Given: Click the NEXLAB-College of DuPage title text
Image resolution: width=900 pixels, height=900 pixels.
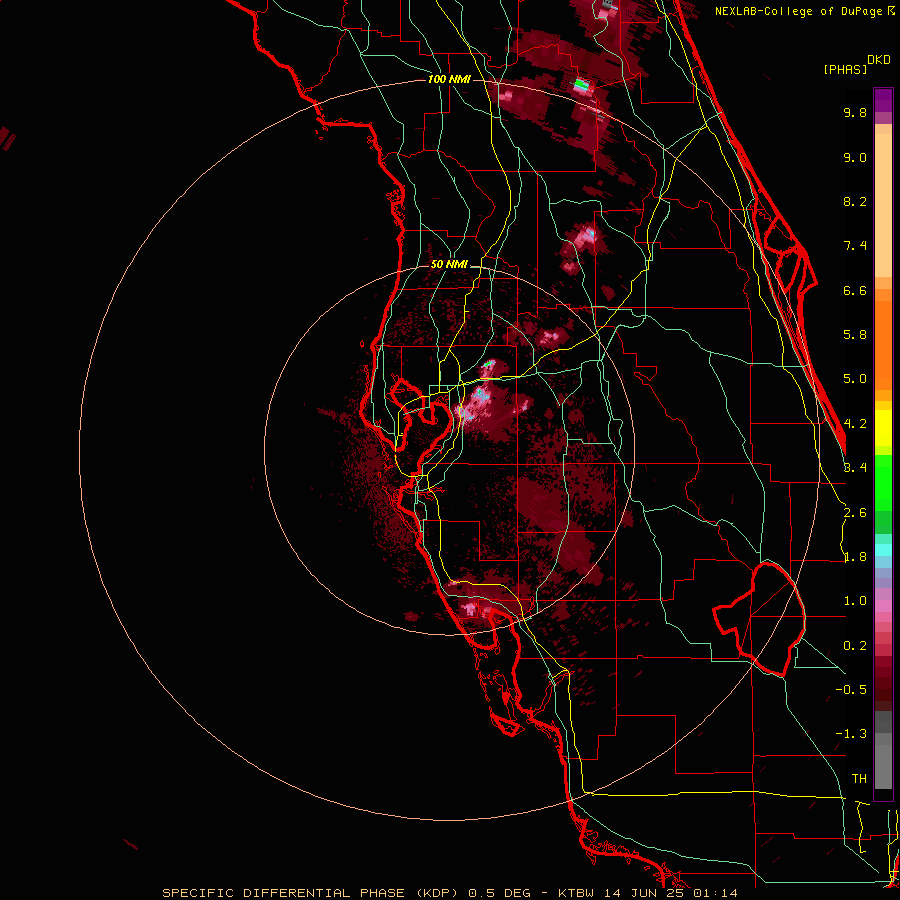Looking at the screenshot, I should click(804, 11).
